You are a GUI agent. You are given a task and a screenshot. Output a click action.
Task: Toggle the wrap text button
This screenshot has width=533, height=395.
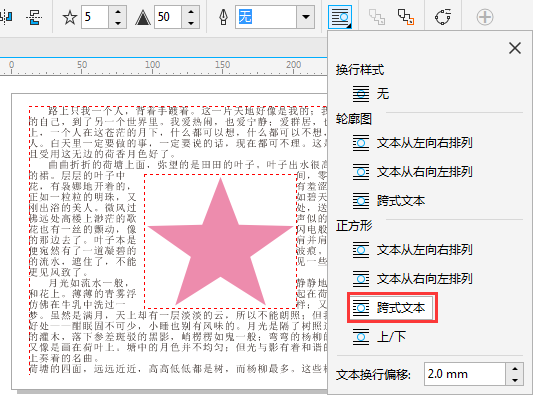tap(340, 17)
